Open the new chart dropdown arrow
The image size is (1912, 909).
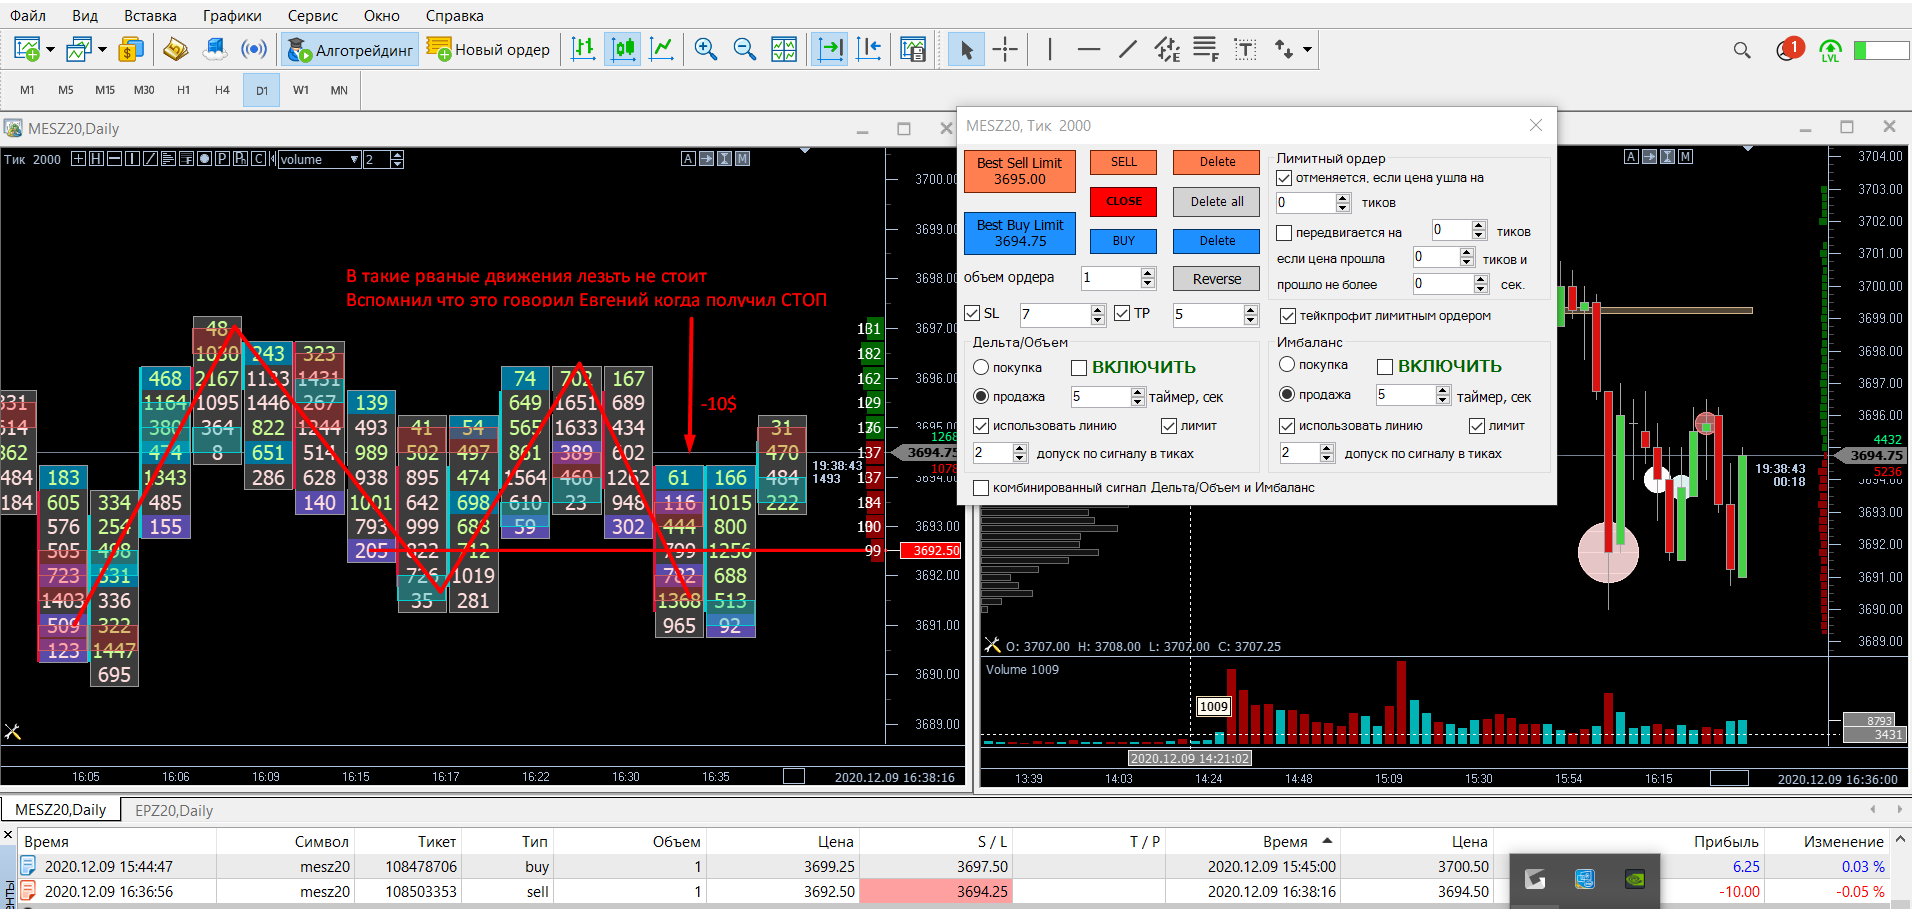pos(50,49)
